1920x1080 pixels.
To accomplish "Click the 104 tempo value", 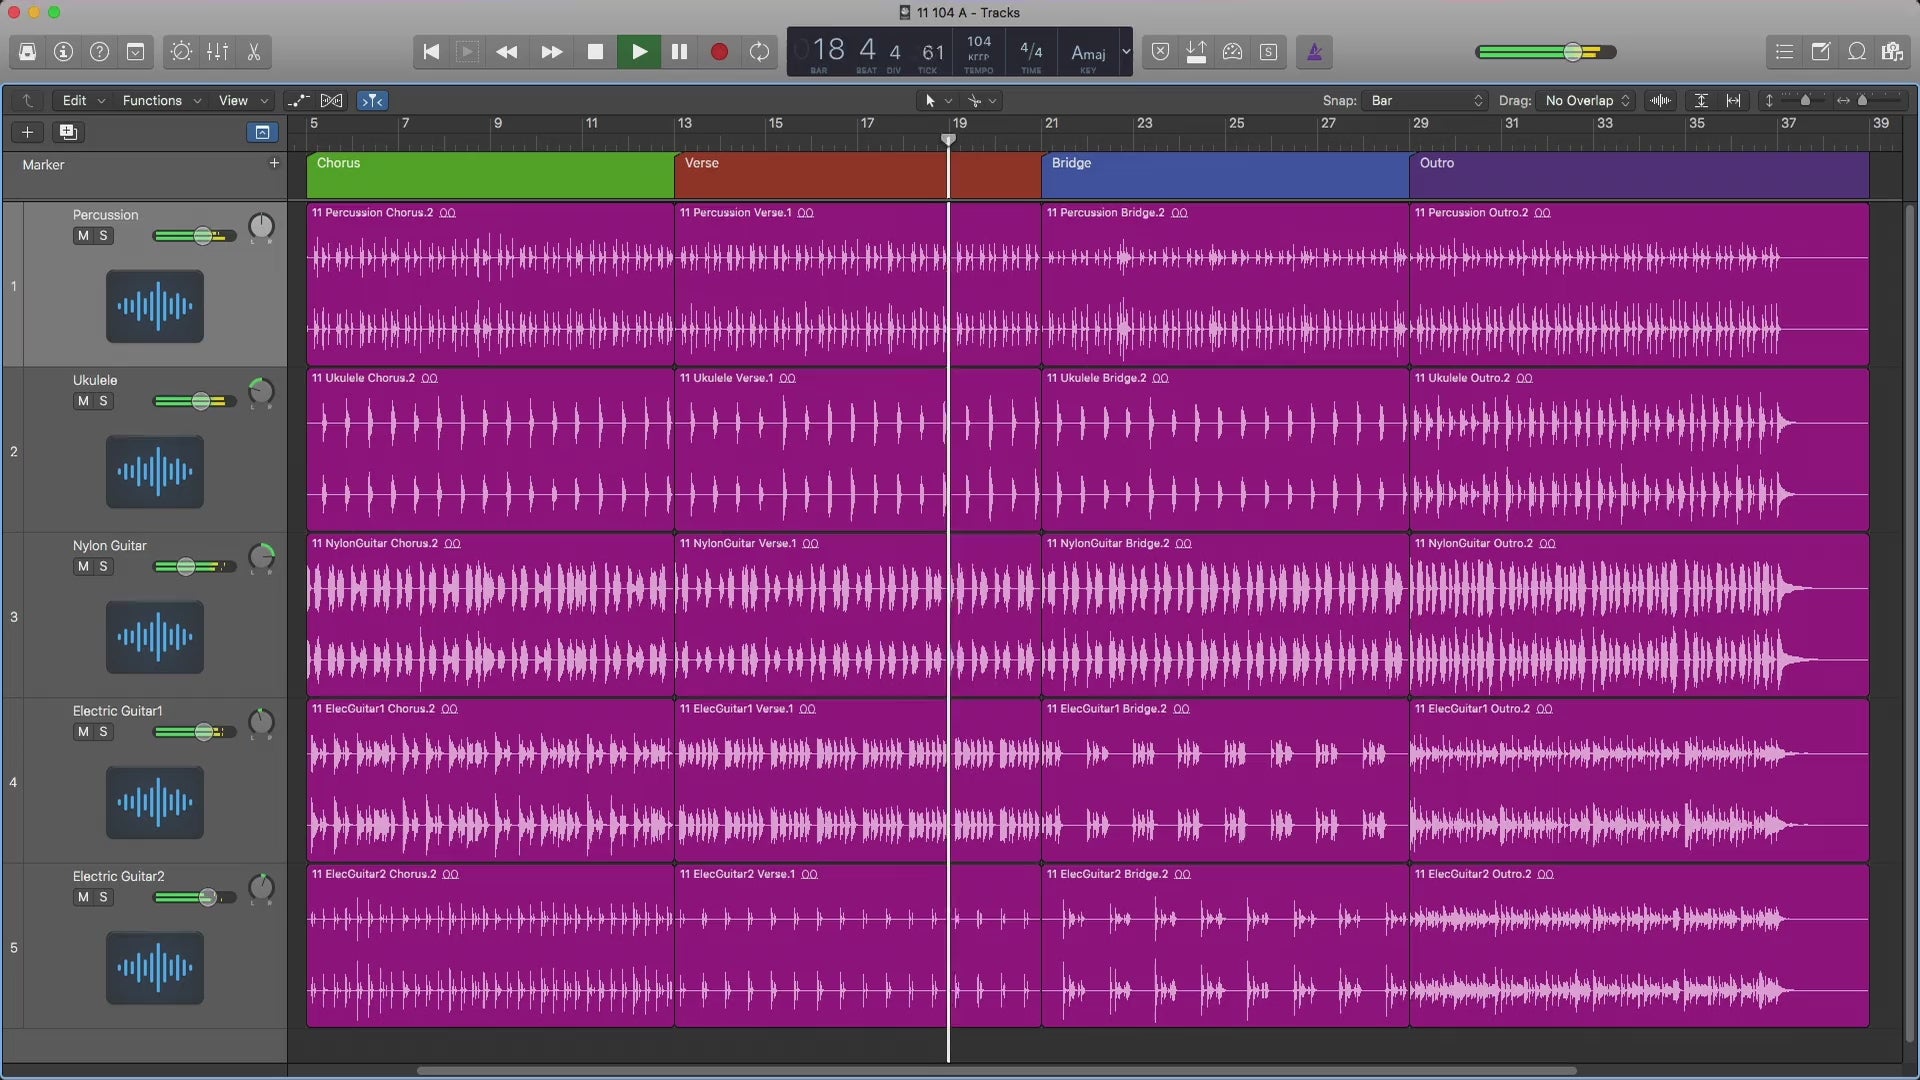I will [979, 42].
